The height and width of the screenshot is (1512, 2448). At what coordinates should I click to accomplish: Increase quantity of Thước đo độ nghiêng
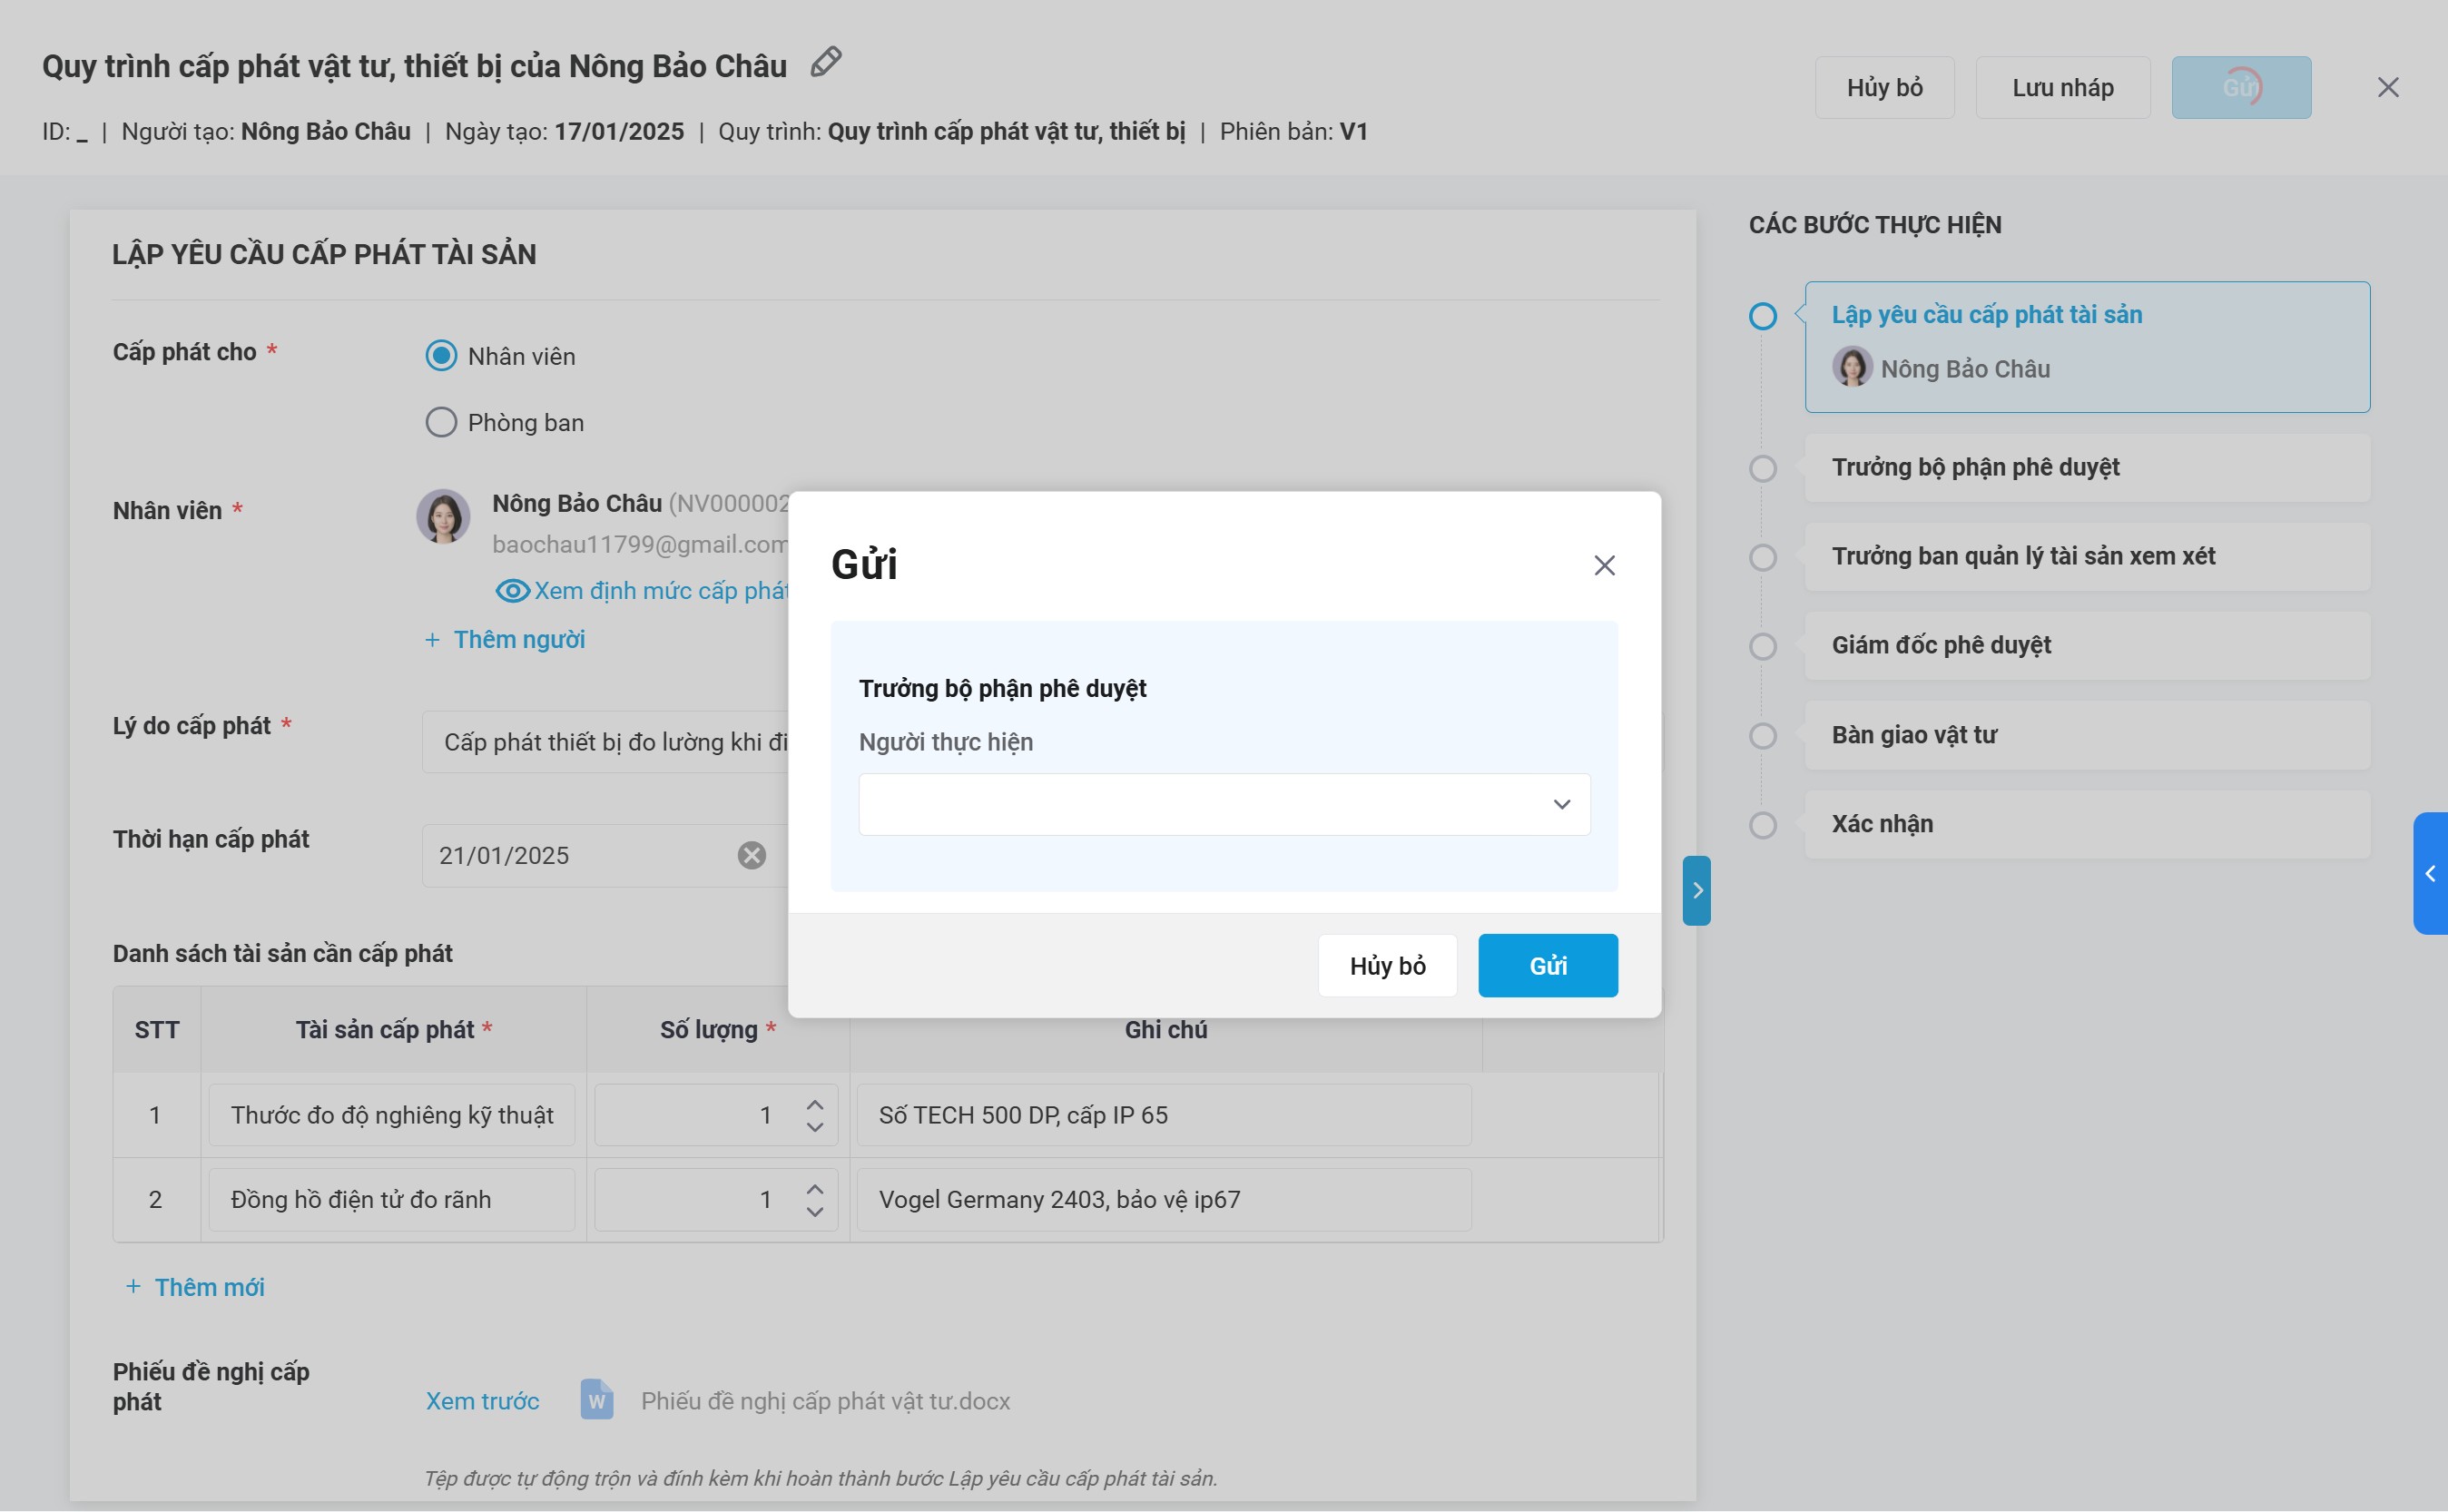coord(815,1104)
